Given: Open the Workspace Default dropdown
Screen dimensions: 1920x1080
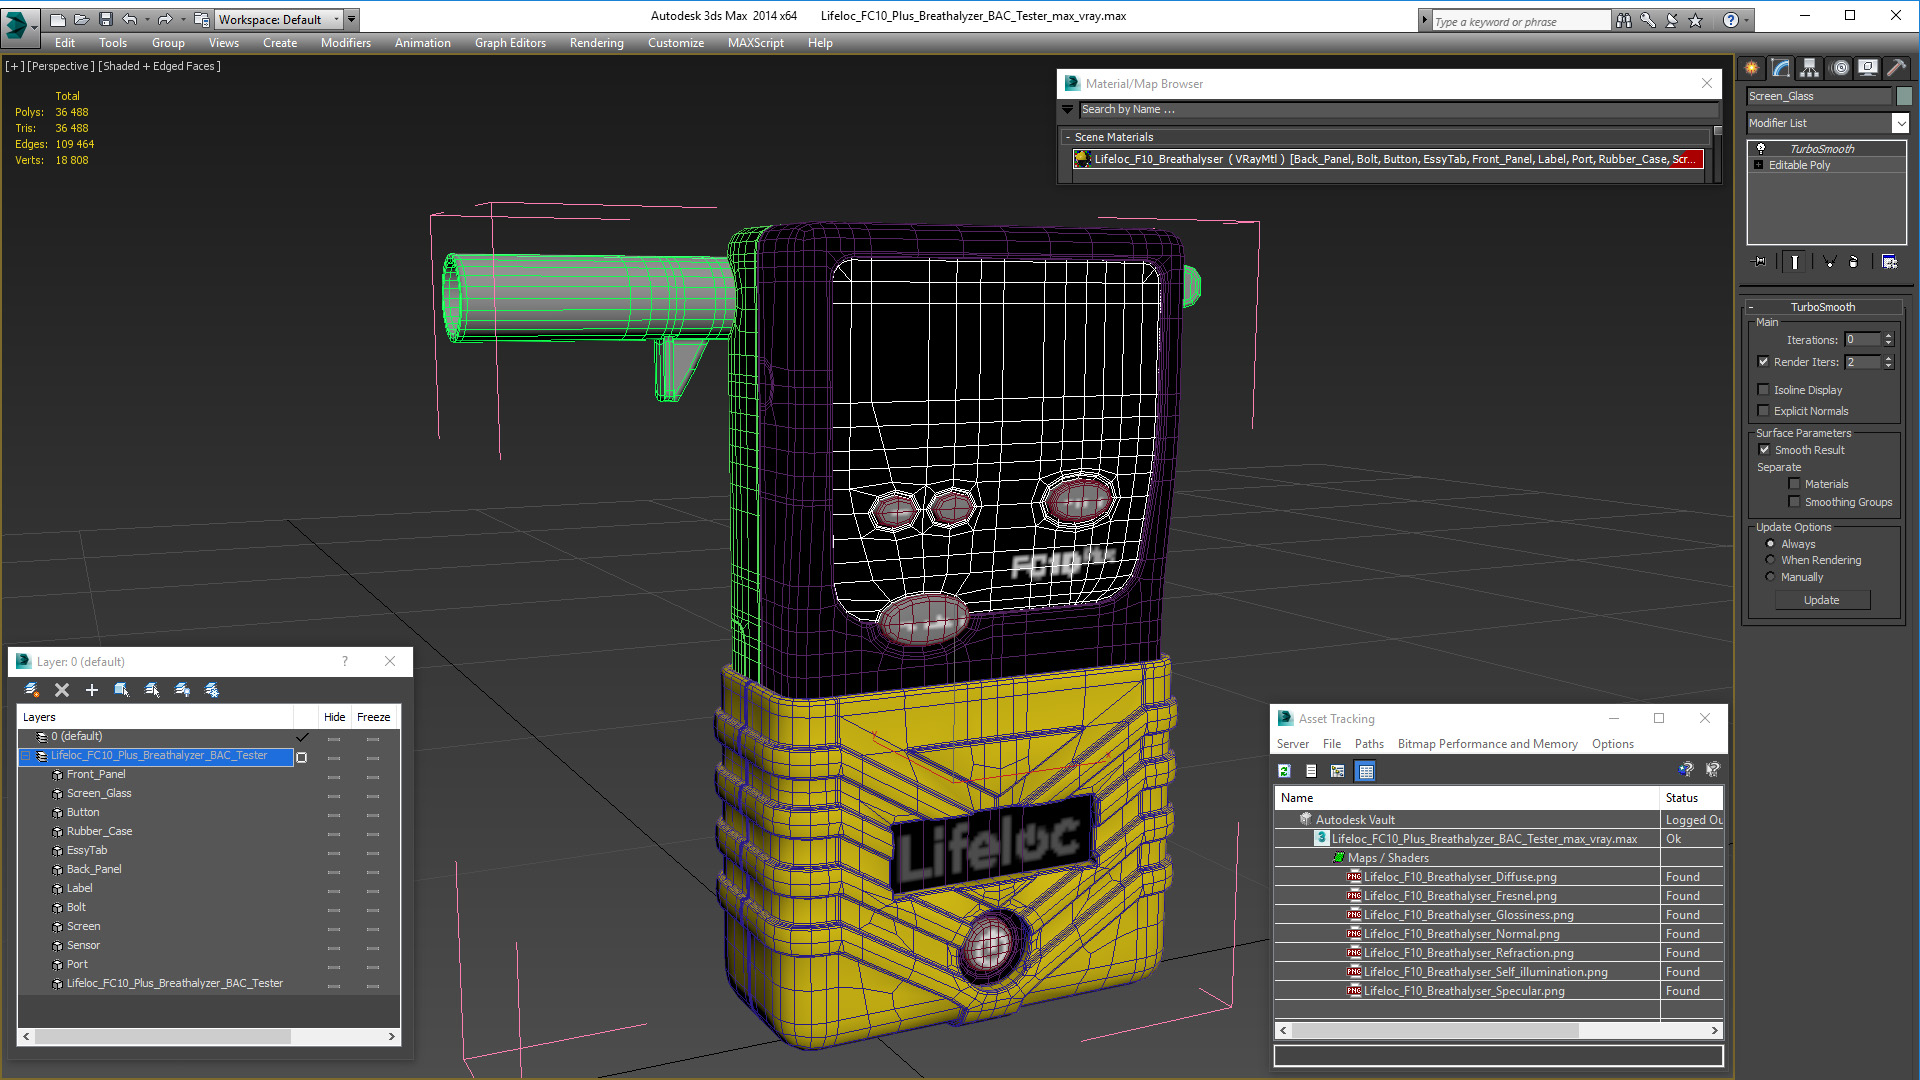Looking at the screenshot, I should (279, 19).
